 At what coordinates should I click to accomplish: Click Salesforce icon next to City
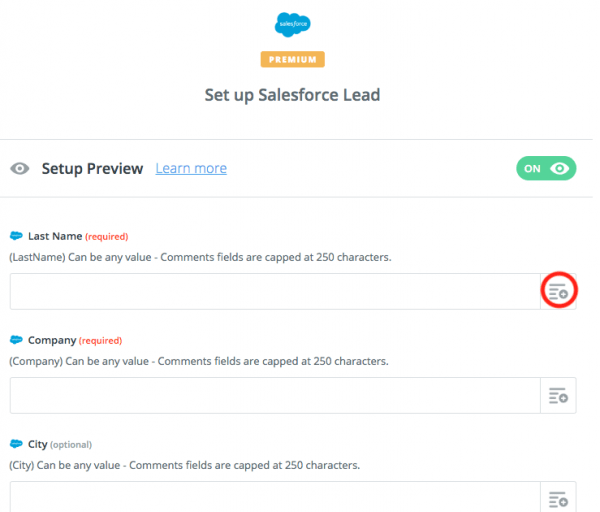(x=16, y=444)
